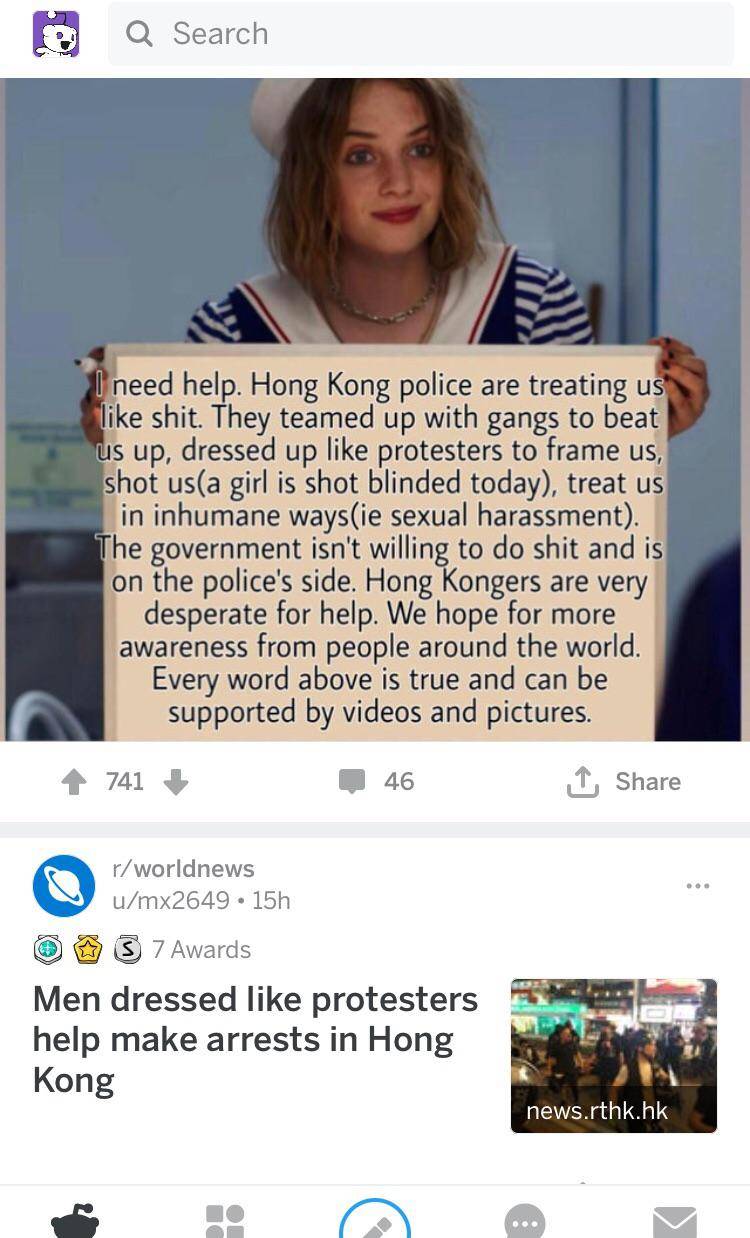Open the comments bubble icon
The height and width of the screenshot is (1238, 750).
click(x=352, y=782)
